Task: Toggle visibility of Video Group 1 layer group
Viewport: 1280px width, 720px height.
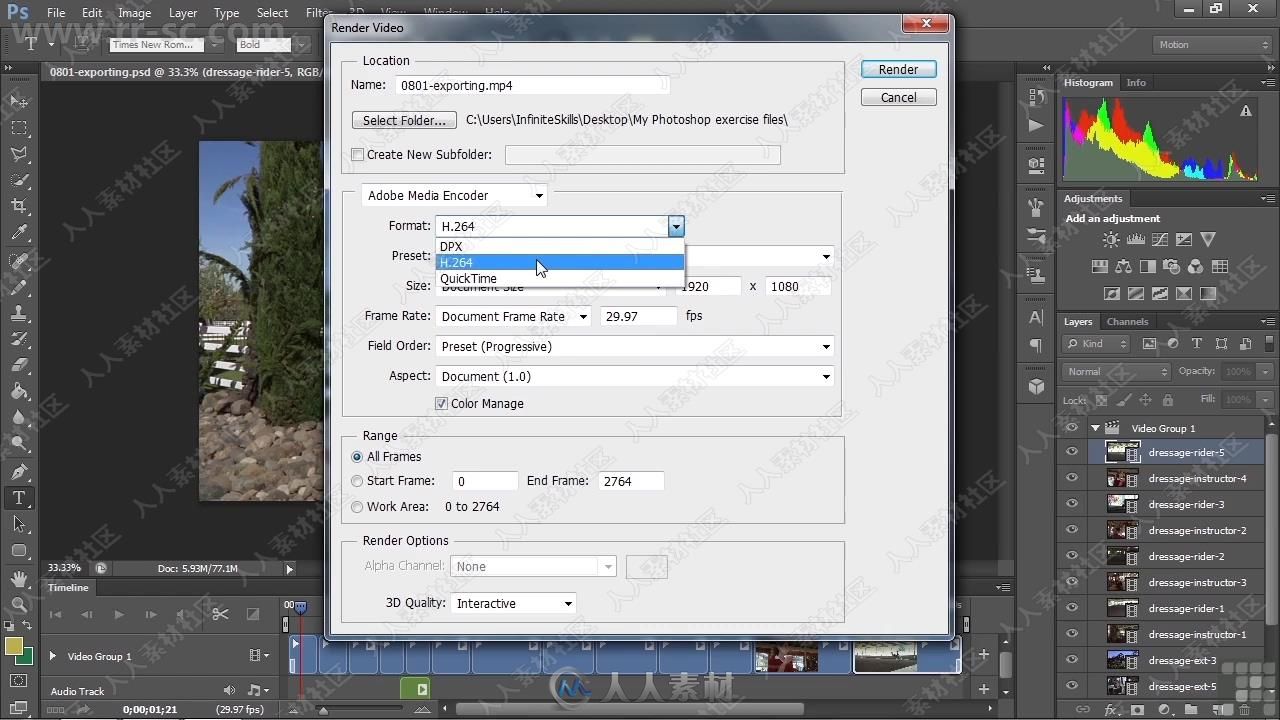Action: click(x=1072, y=427)
